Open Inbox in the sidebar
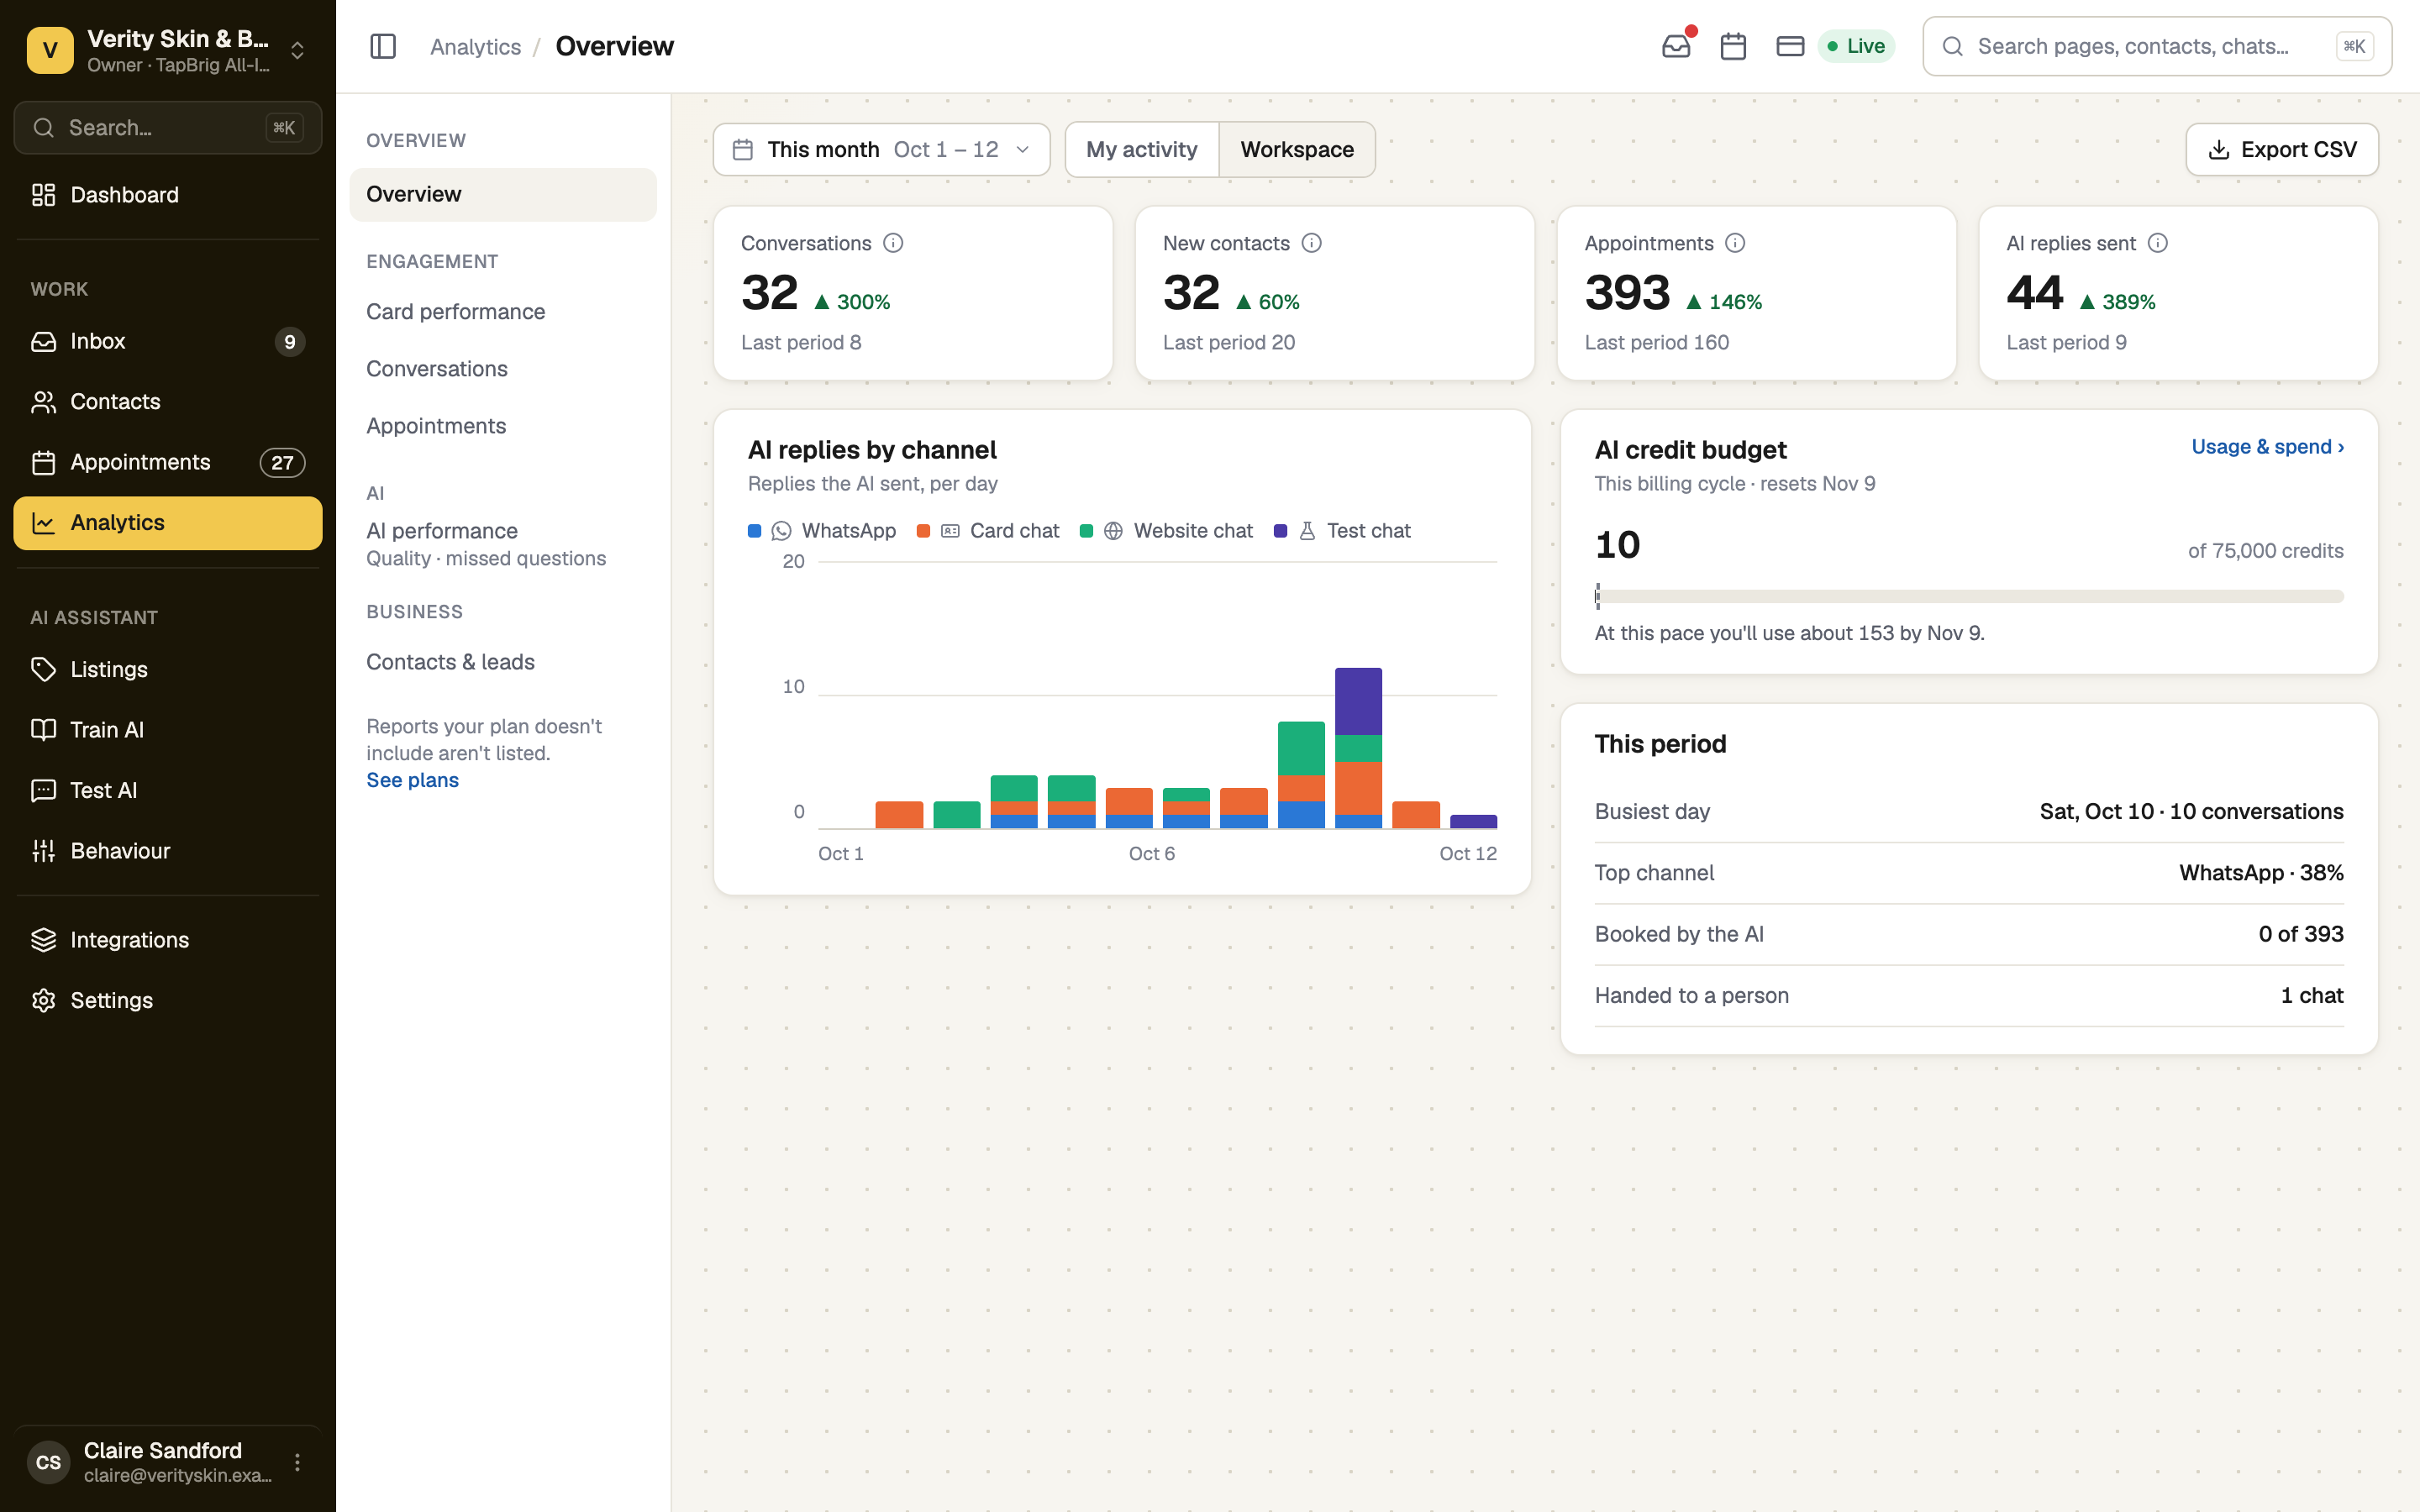 coord(168,342)
